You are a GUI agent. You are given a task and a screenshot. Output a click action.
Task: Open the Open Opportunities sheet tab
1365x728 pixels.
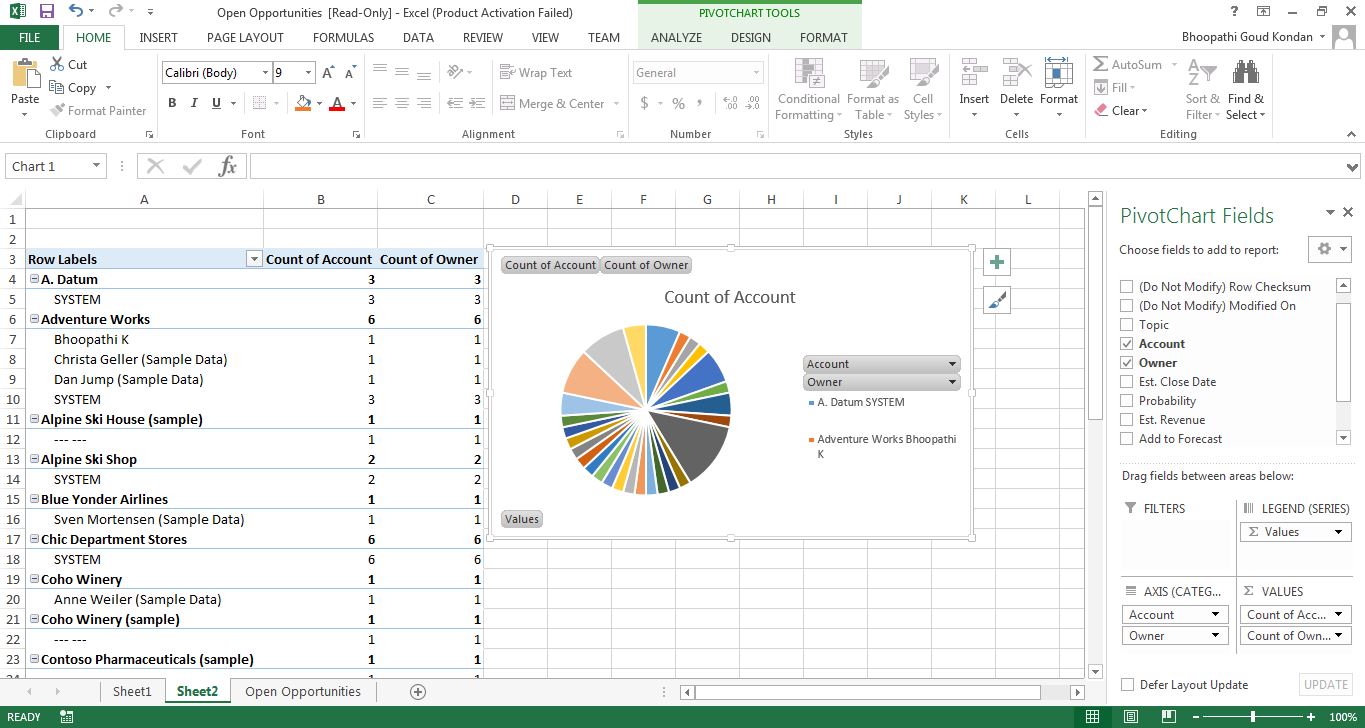click(303, 692)
